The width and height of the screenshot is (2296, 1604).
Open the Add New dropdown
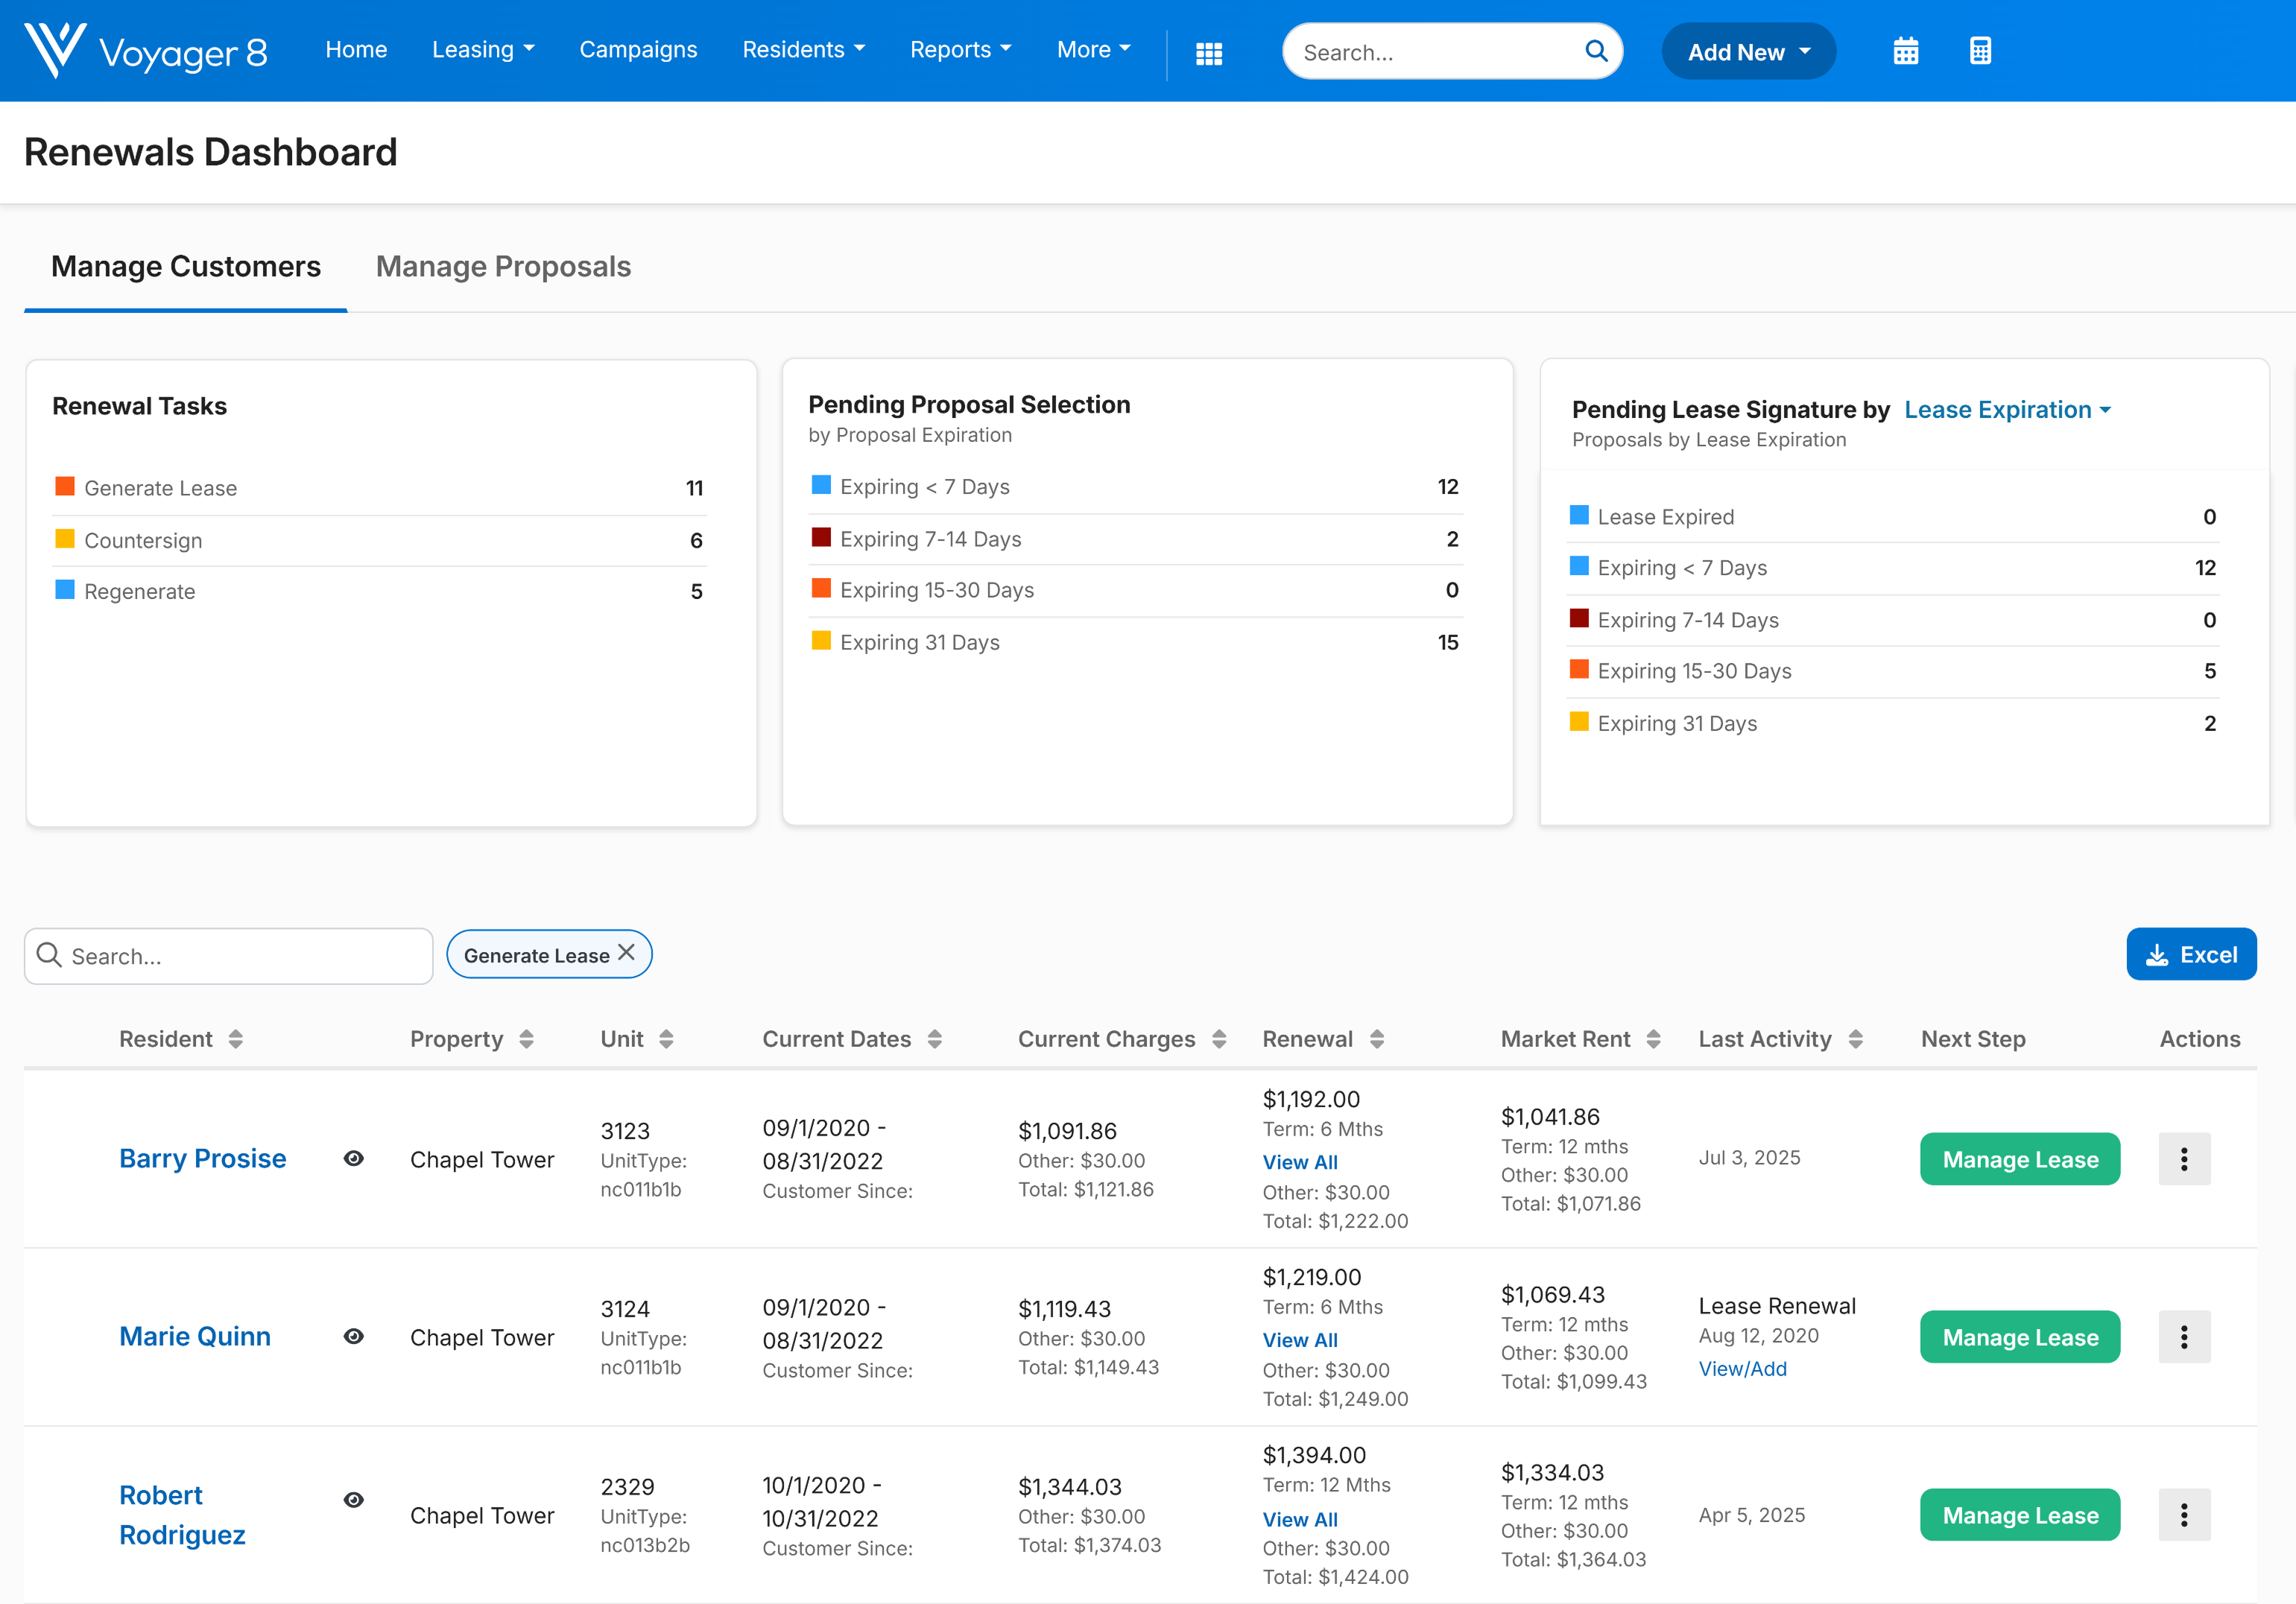point(1749,52)
